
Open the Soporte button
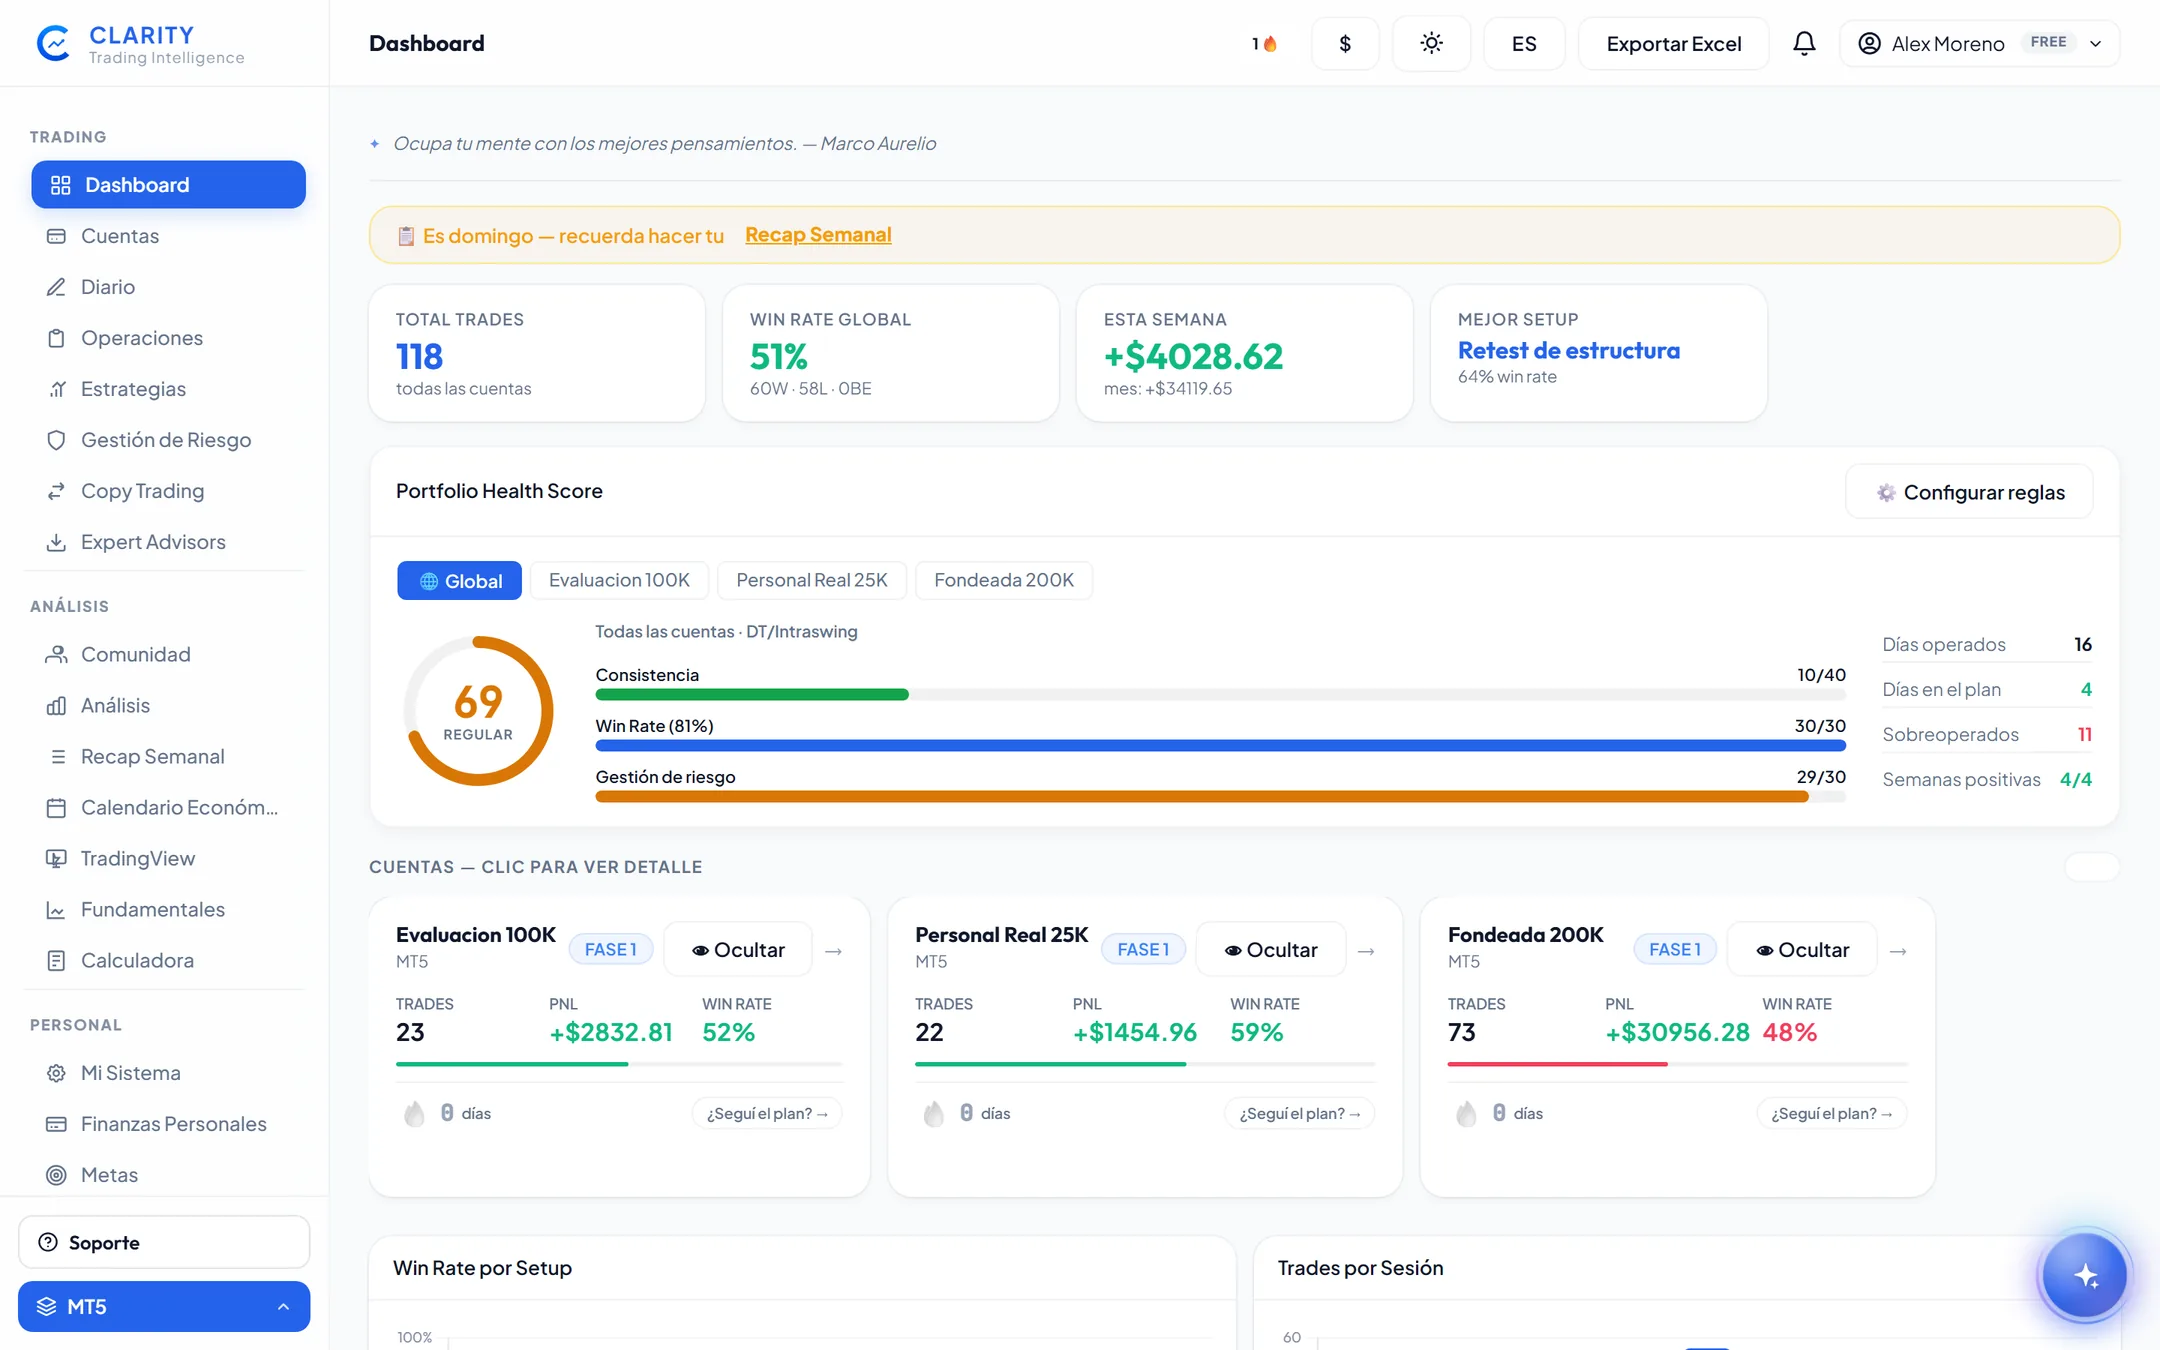click(164, 1242)
